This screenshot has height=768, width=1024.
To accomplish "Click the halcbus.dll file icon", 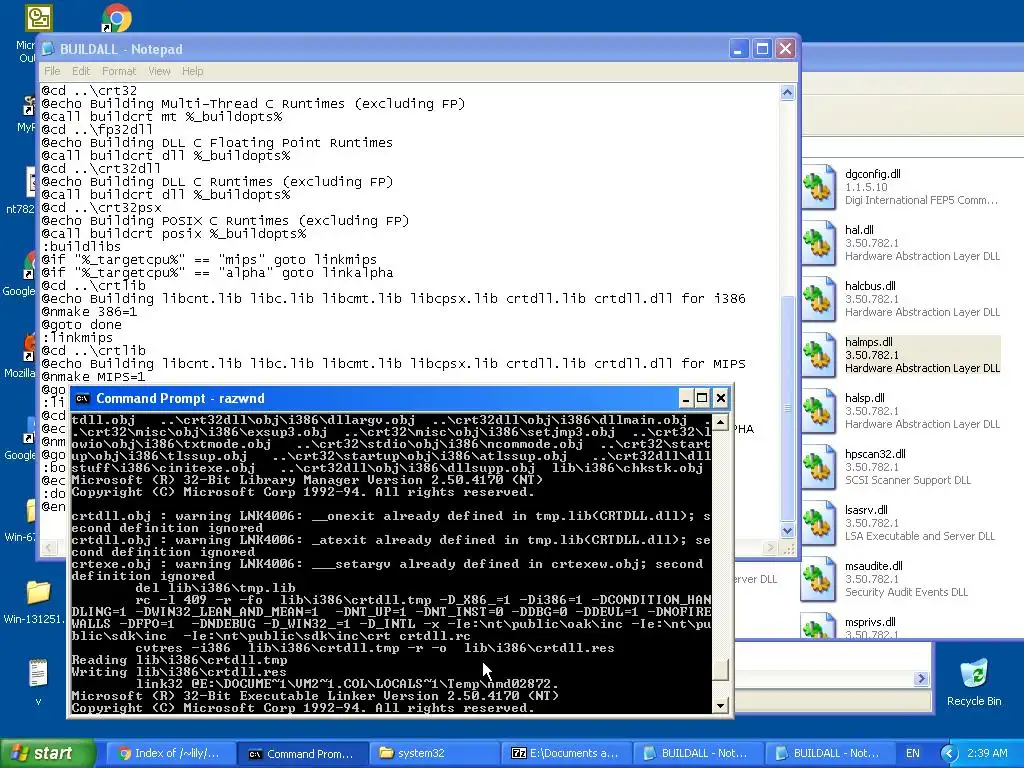I will (818, 300).
